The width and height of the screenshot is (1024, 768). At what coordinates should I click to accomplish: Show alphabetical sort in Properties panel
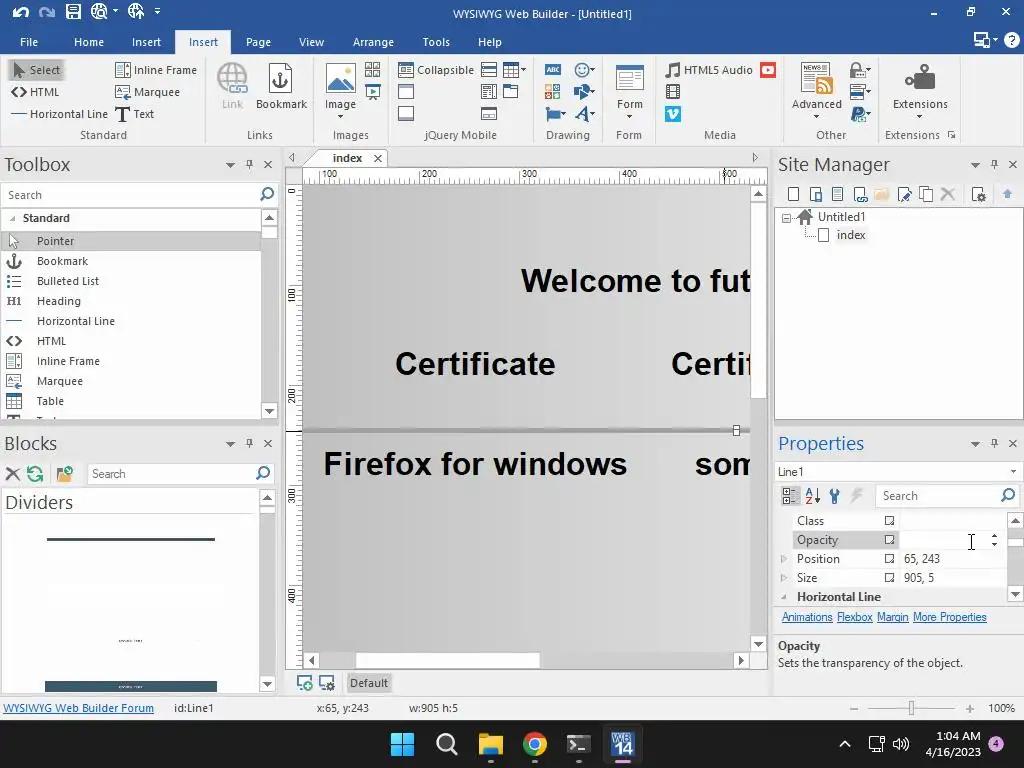coord(812,496)
